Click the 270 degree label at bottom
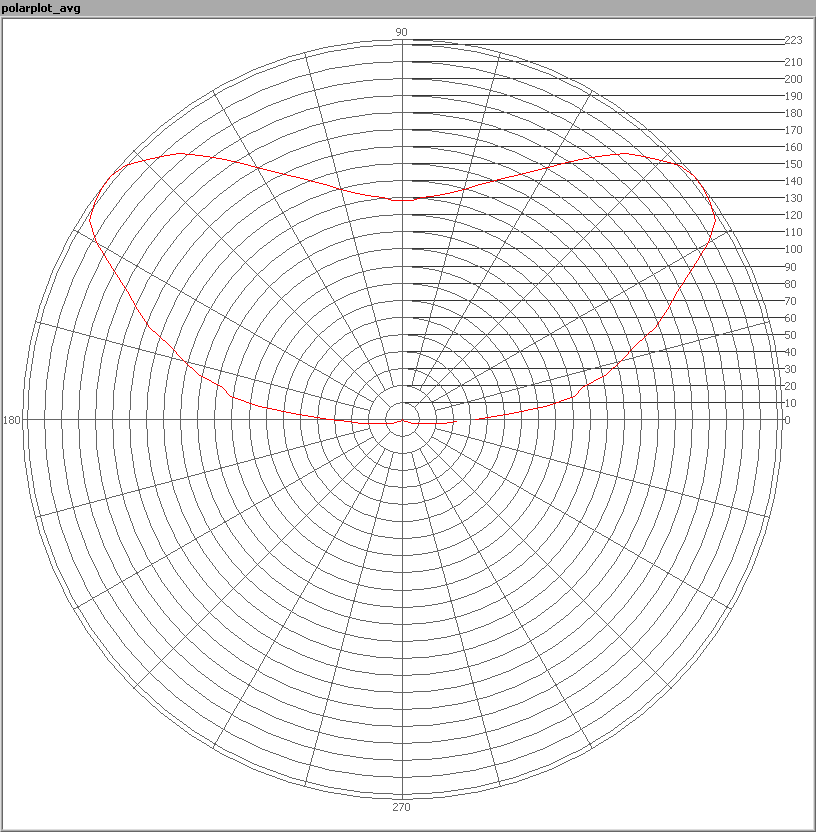The width and height of the screenshot is (816, 832). coord(401,807)
